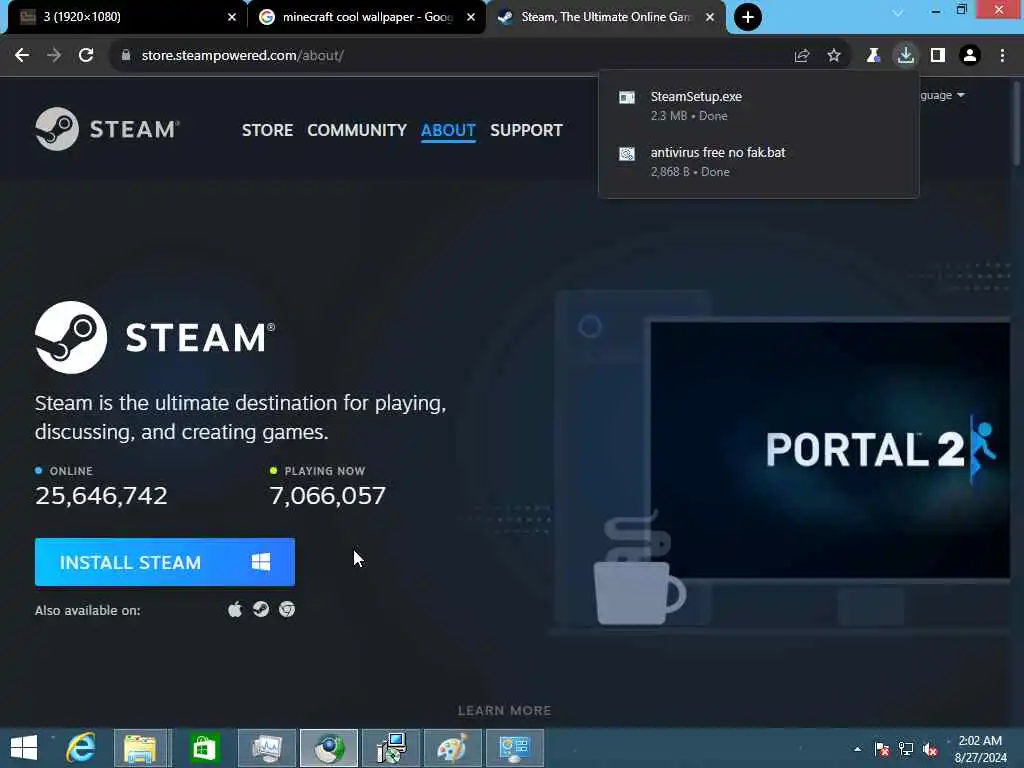Close the 3 (1920×1080) tab
The width and height of the screenshot is (1024, 768).
[231, 17]
